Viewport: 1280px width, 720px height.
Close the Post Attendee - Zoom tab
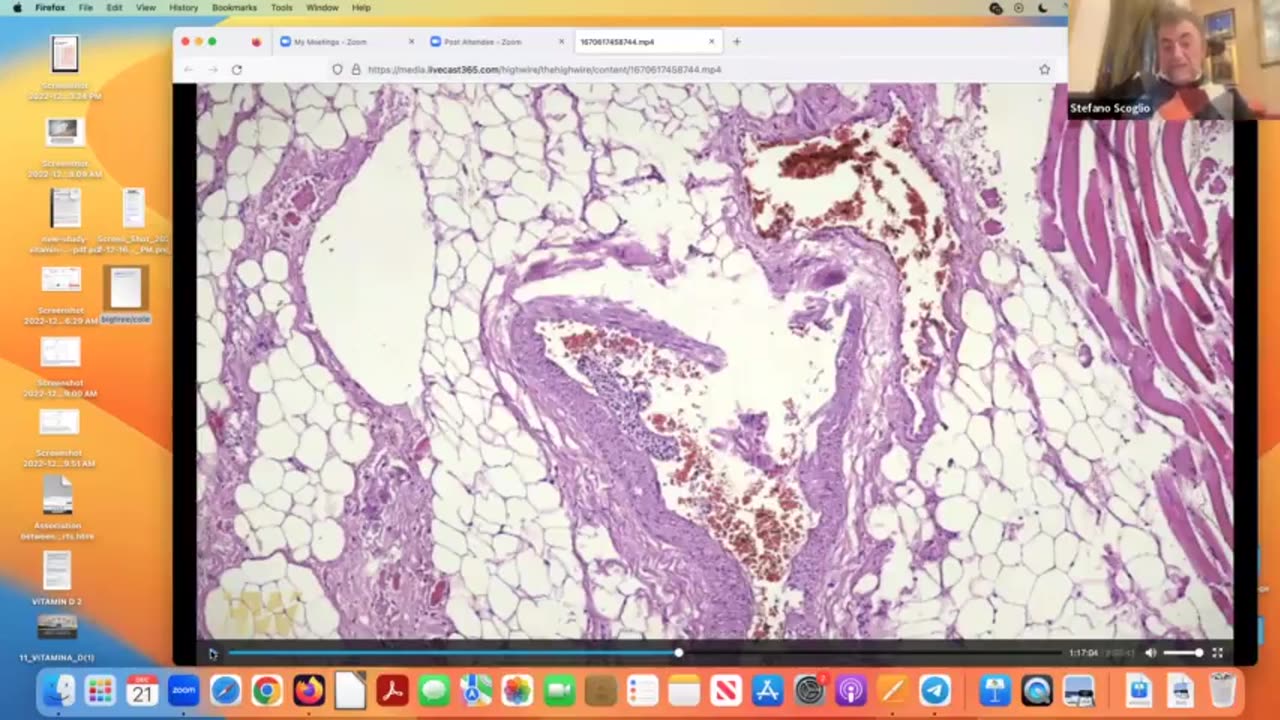[x=560, y=42]
